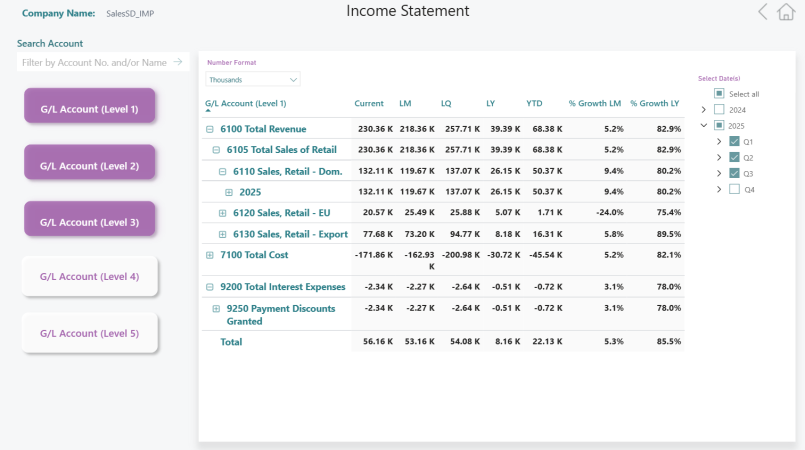805x450 pixels.
Task: Expand the 7100 Total Cost row
Action: [x=210, y=255]
